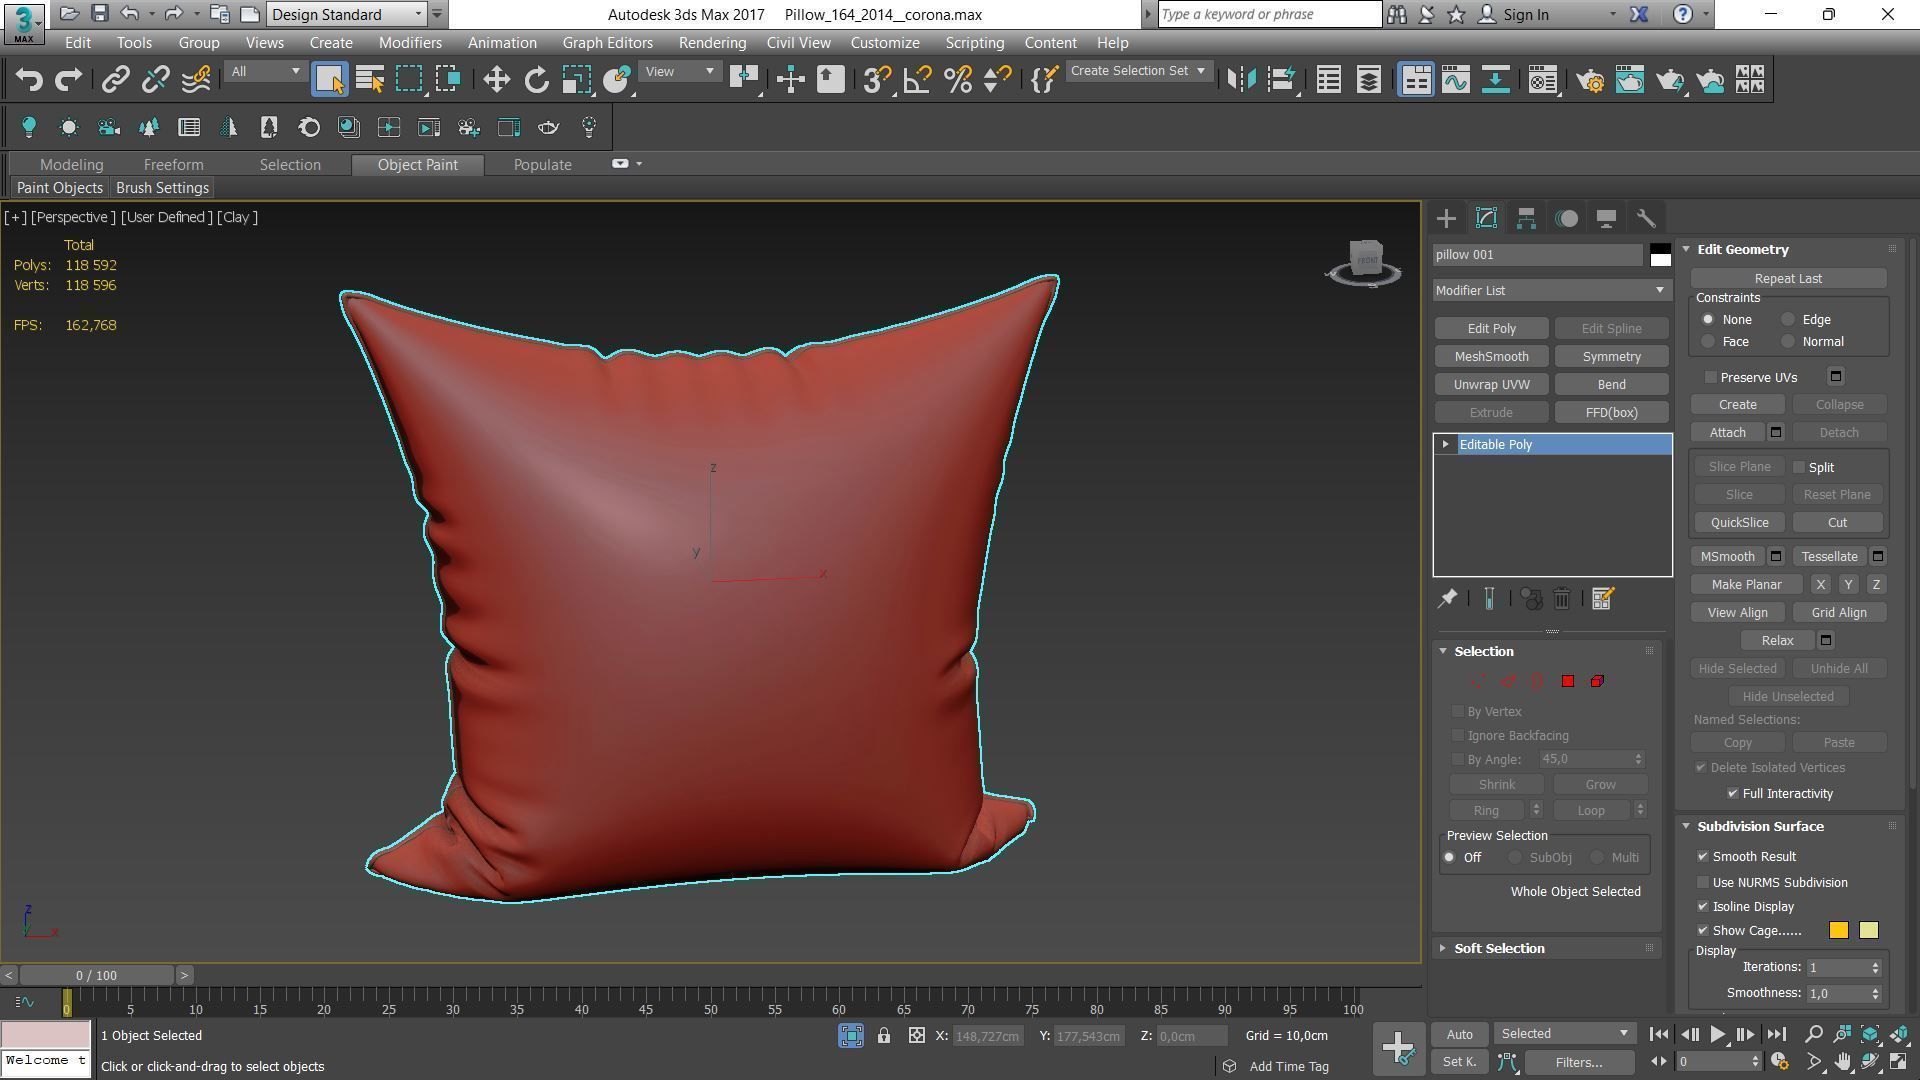Open the View reference coordinate dropdown
This screenshot has width=1920, height=1080.
coord(680,72)
